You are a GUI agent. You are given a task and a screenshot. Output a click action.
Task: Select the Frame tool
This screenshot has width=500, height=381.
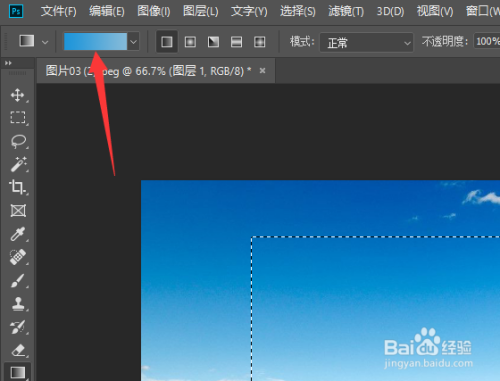click(x=18, y=211)
